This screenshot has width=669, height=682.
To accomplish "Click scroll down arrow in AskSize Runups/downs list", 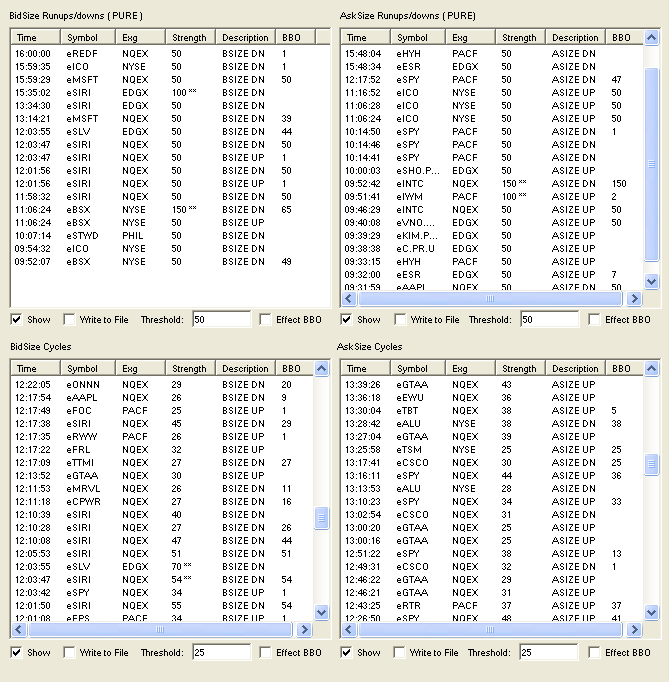I will 651,281.
